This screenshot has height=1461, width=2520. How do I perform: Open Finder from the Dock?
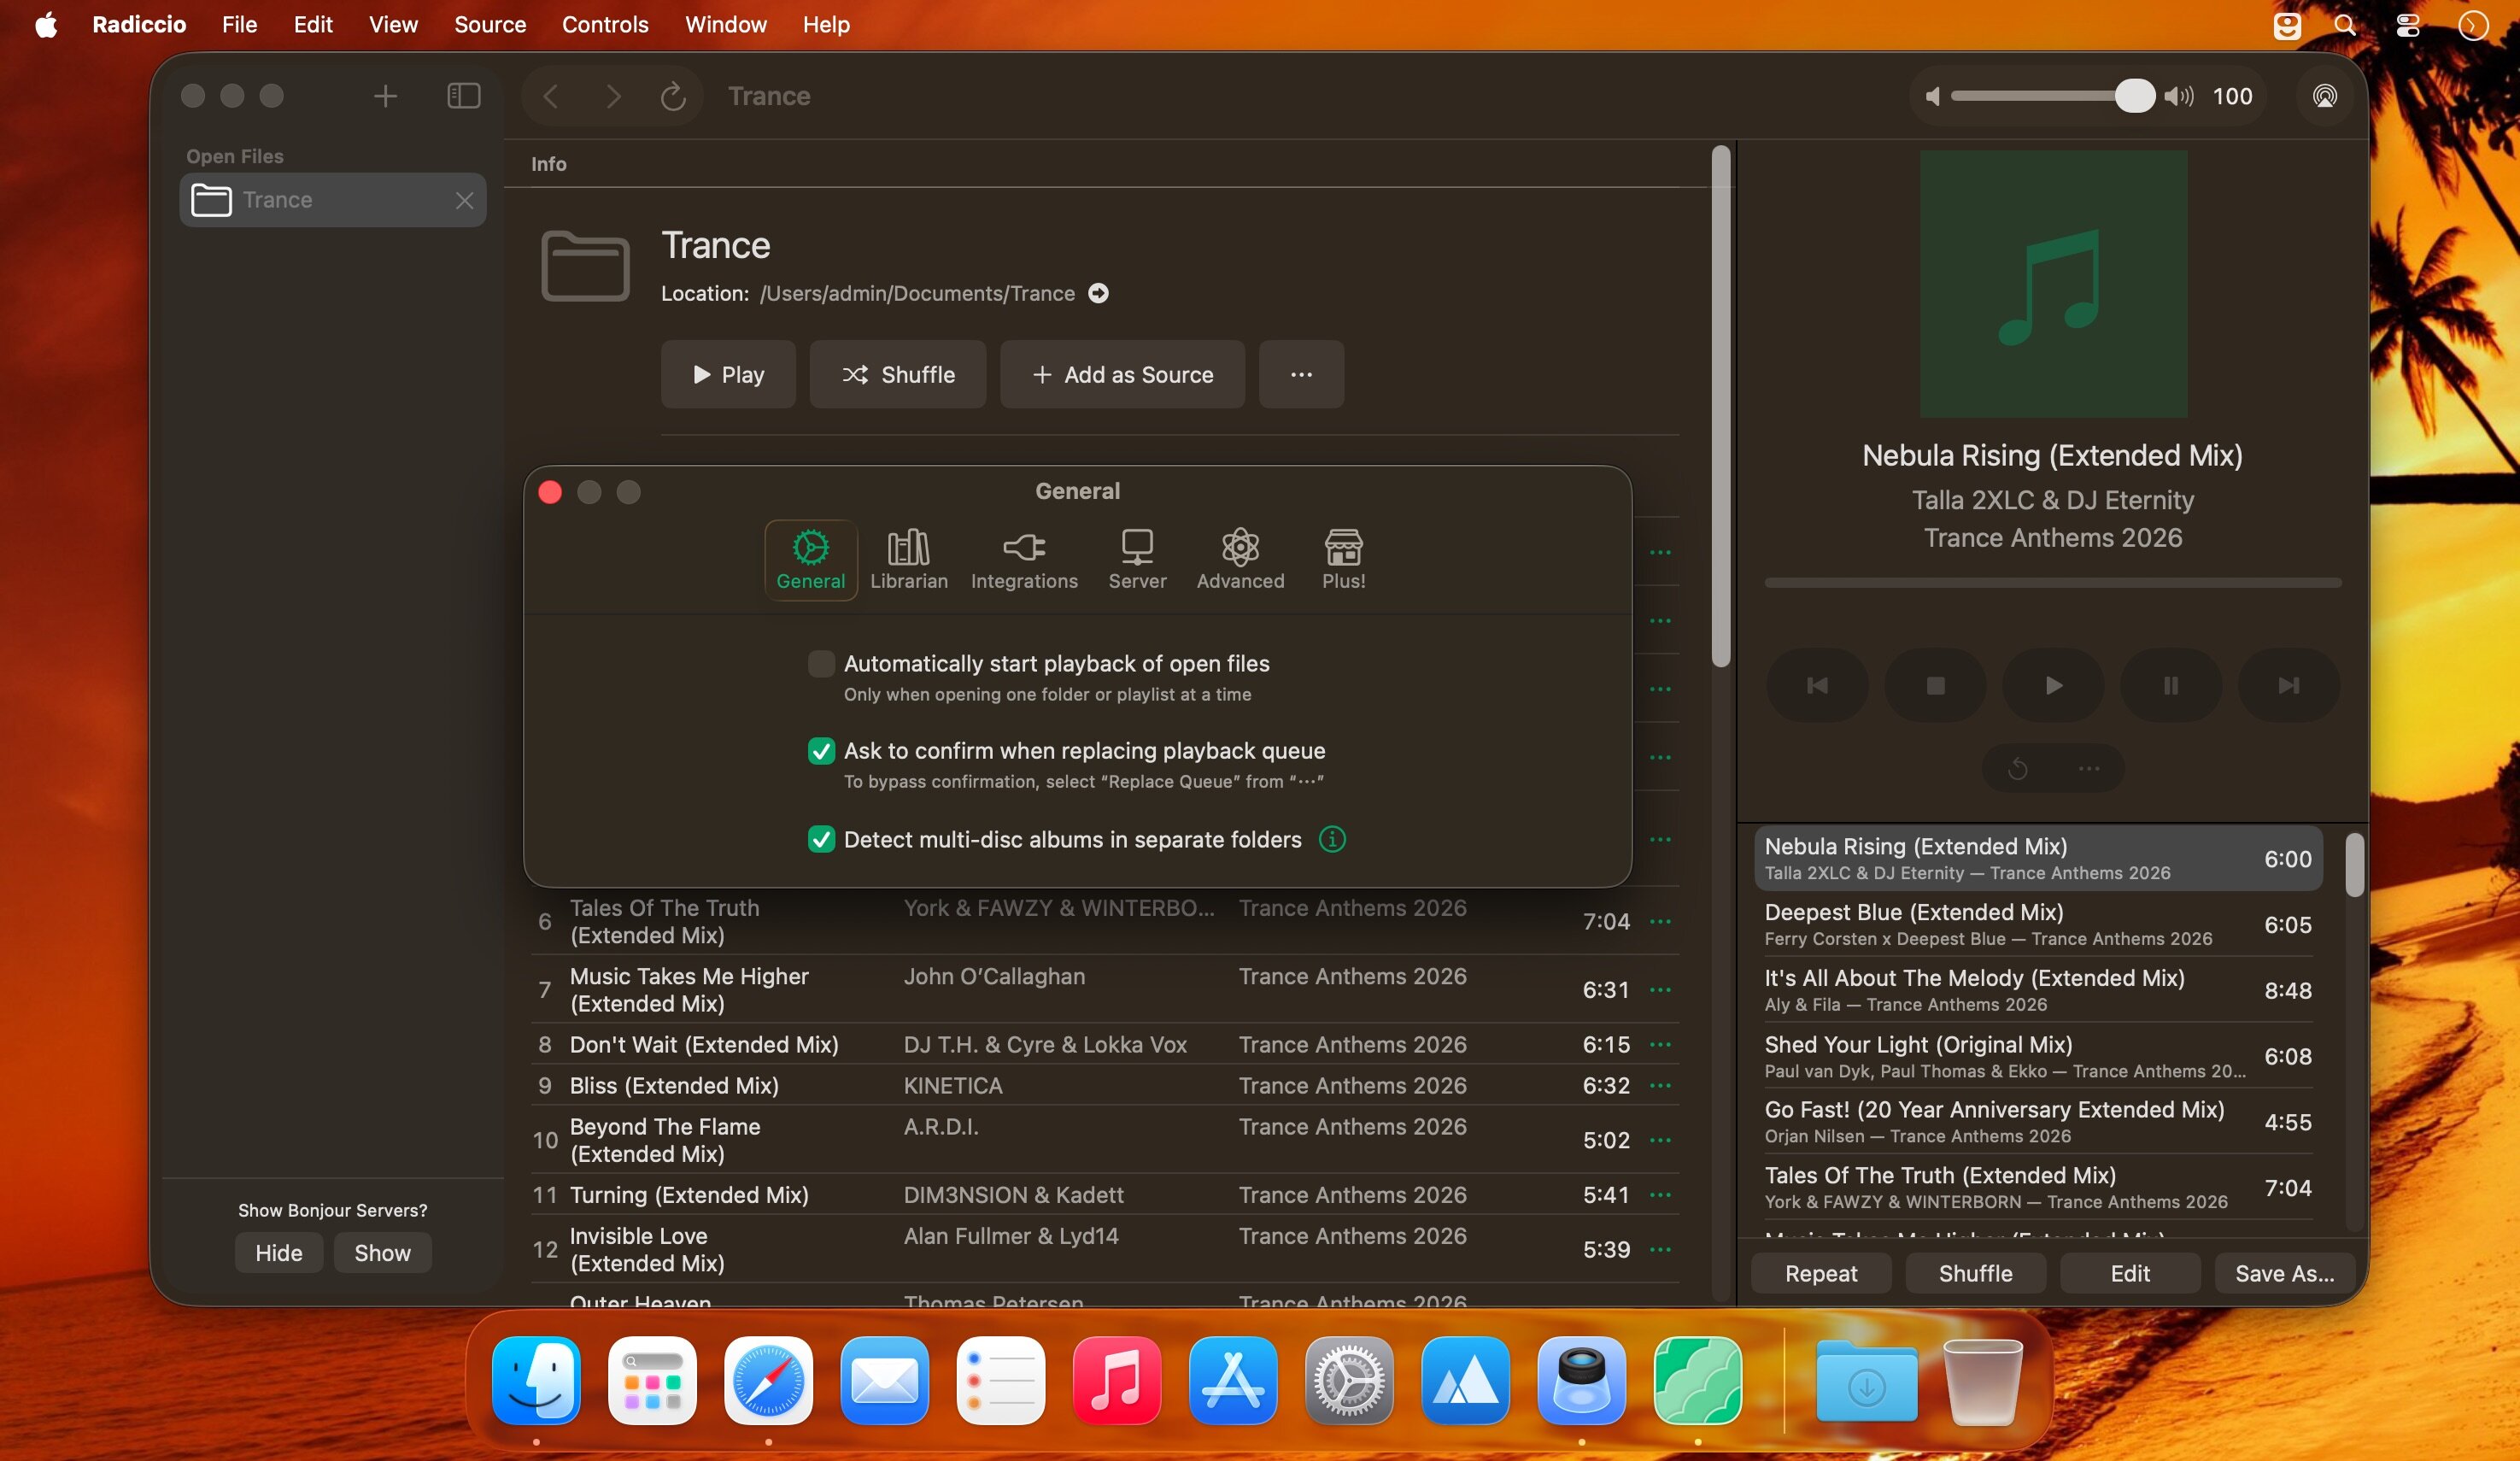pyautogui.click(x=536, y=1380)
